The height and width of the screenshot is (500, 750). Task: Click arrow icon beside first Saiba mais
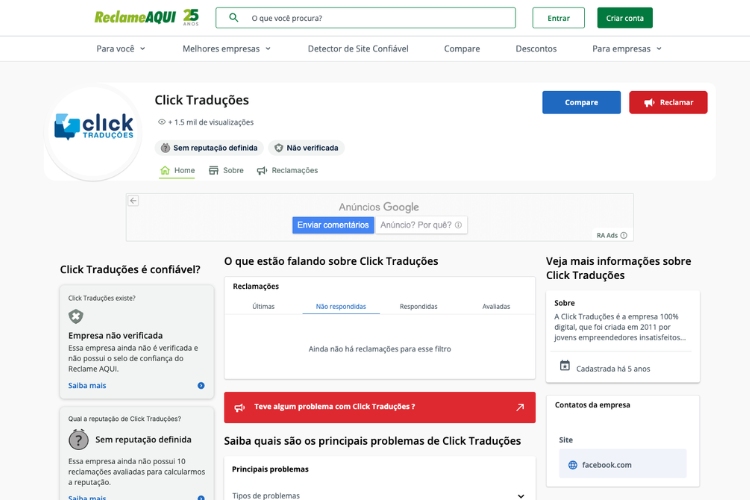point(201,386)
